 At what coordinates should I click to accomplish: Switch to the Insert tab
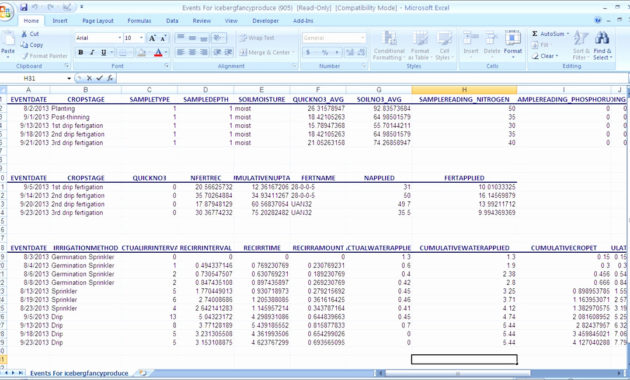[x=60, y=21]
